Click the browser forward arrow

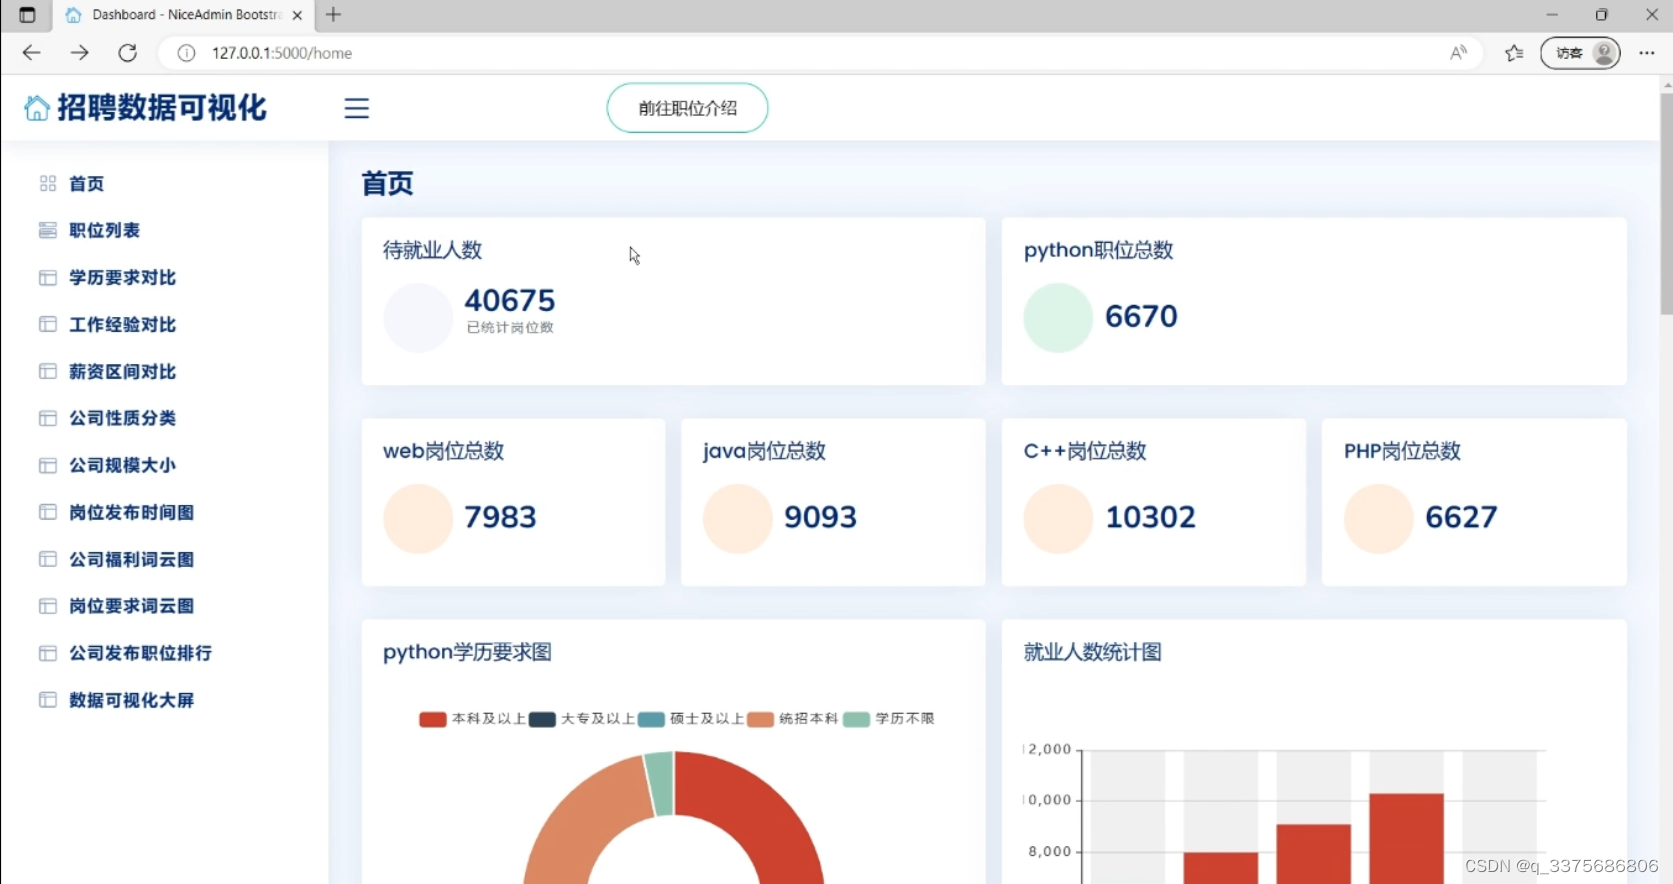(x=80, y=53)
